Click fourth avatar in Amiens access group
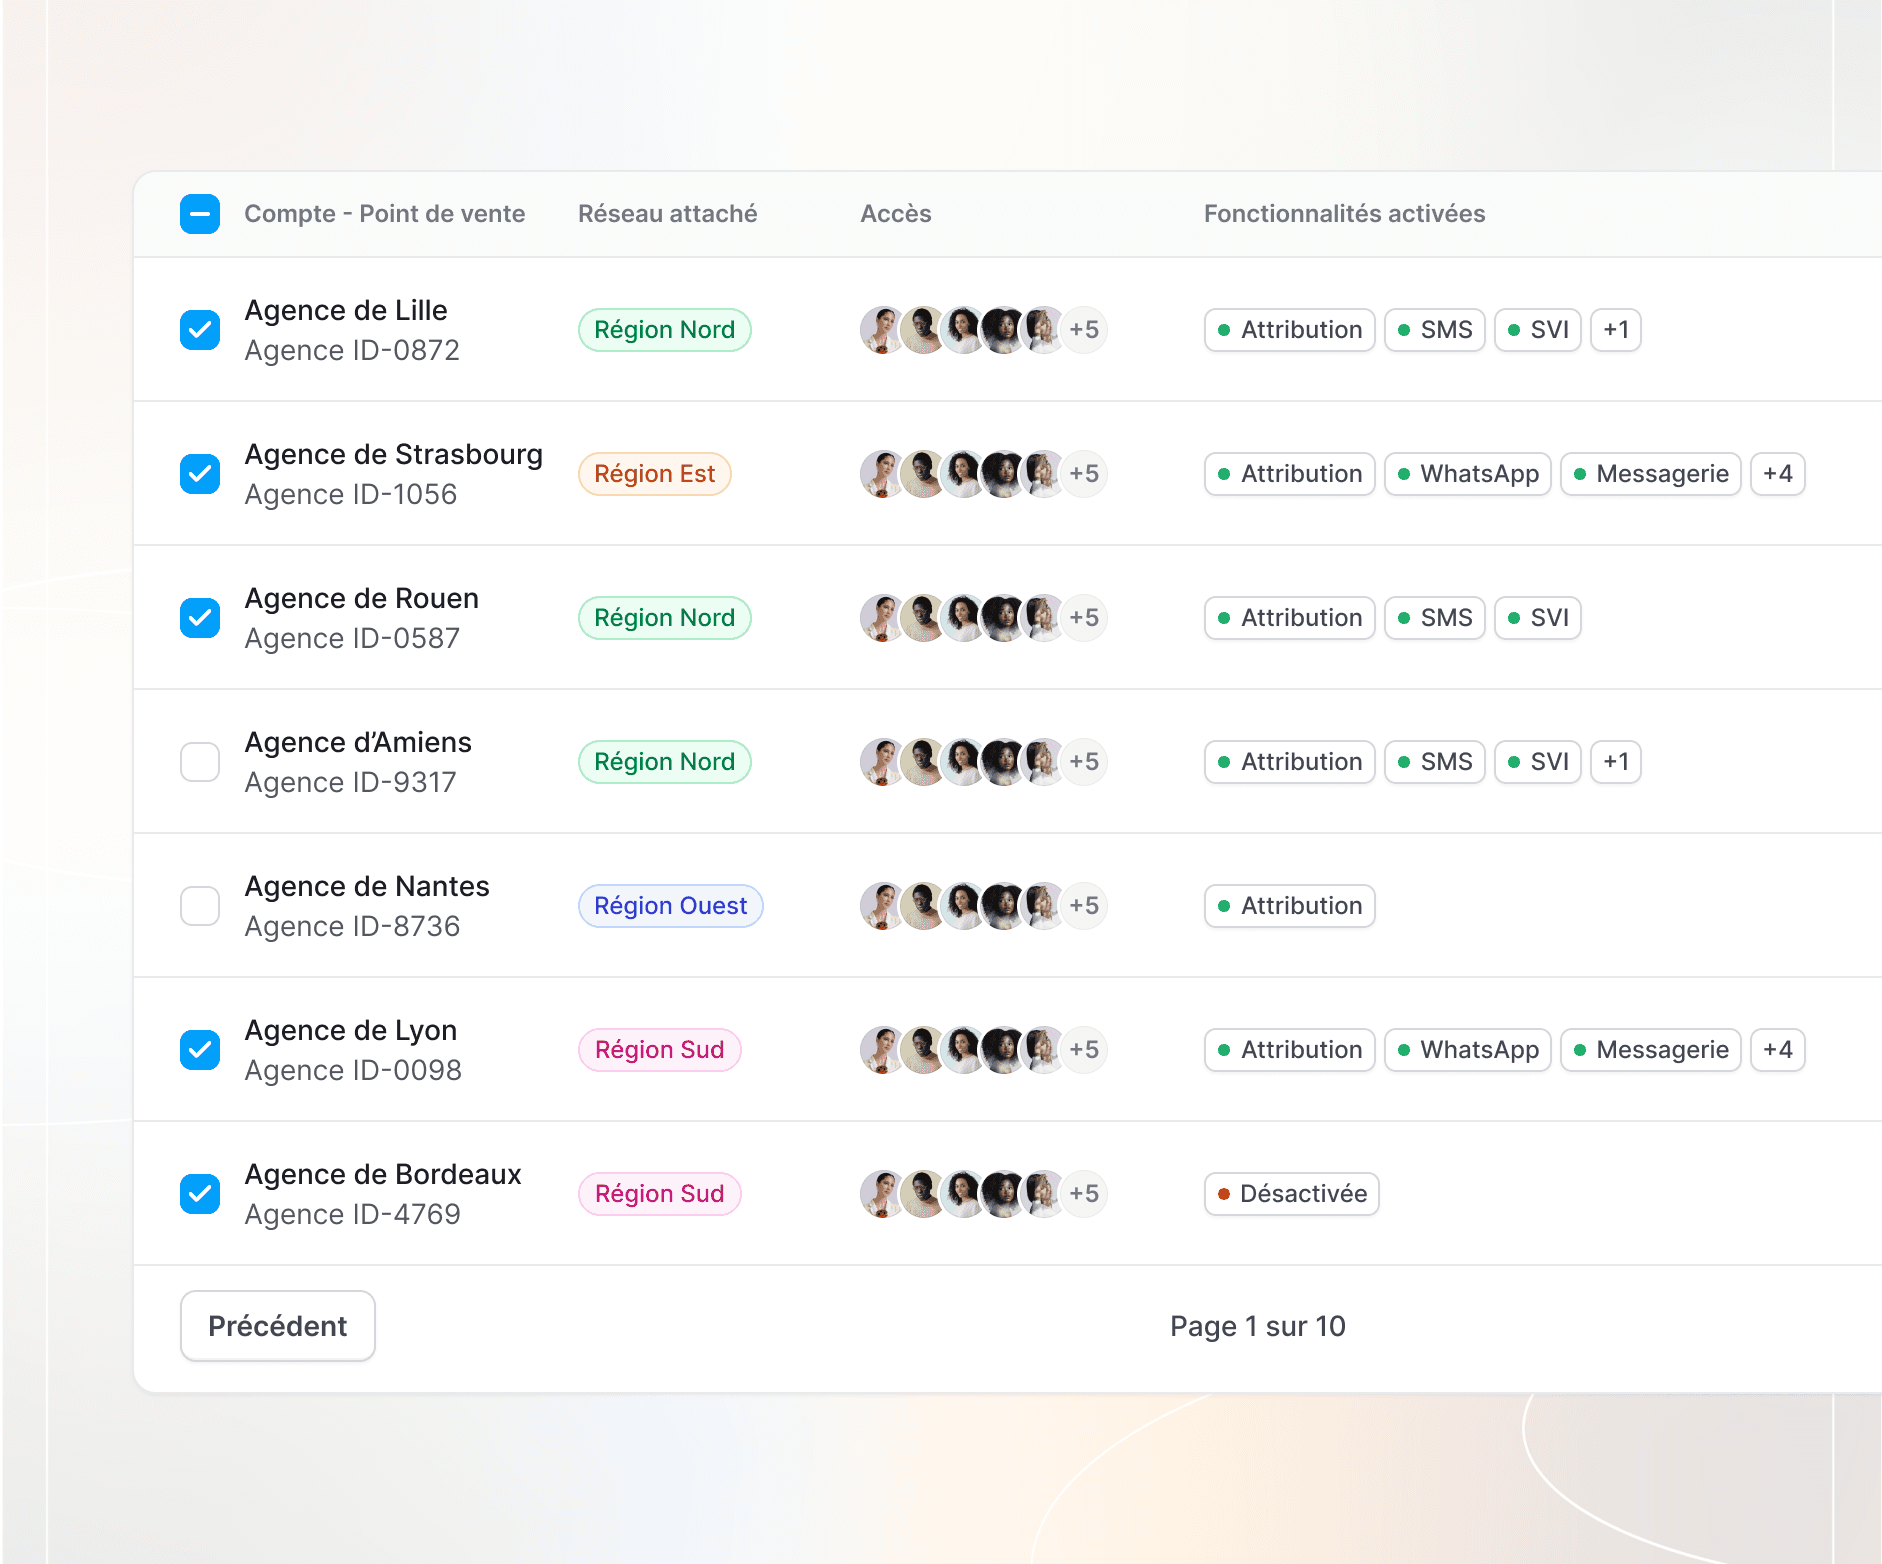This screenshot has width=1882, height=1564. tap(1003, 762)
